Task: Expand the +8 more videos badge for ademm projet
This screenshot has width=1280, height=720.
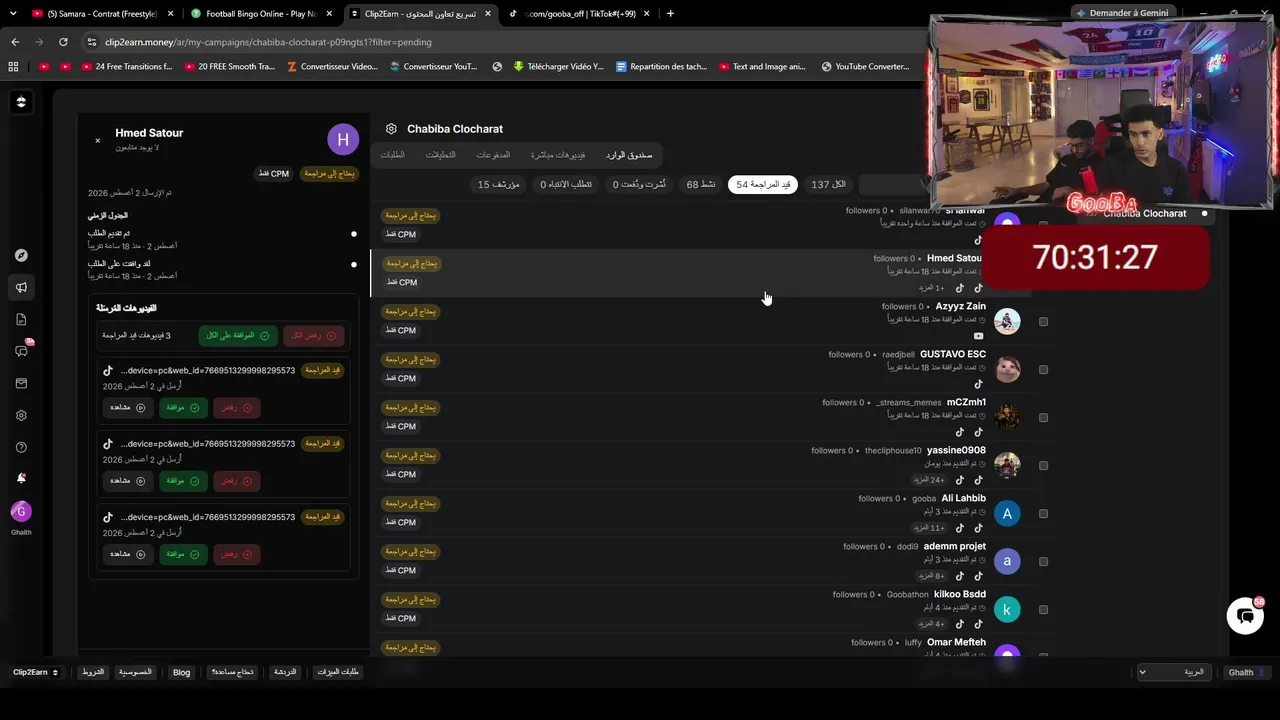Action: tap(931, 576)
